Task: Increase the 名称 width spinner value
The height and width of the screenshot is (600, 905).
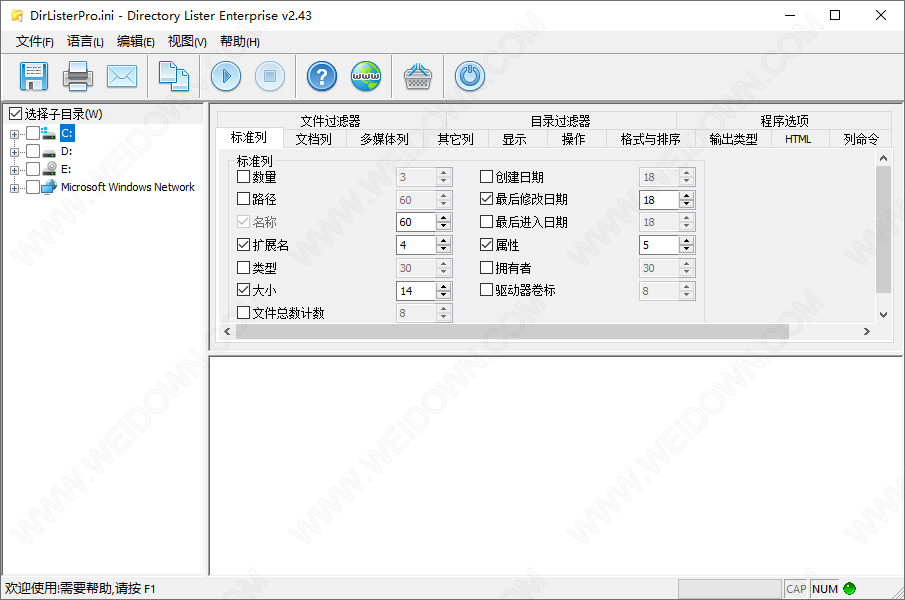Action: [443, 218]
